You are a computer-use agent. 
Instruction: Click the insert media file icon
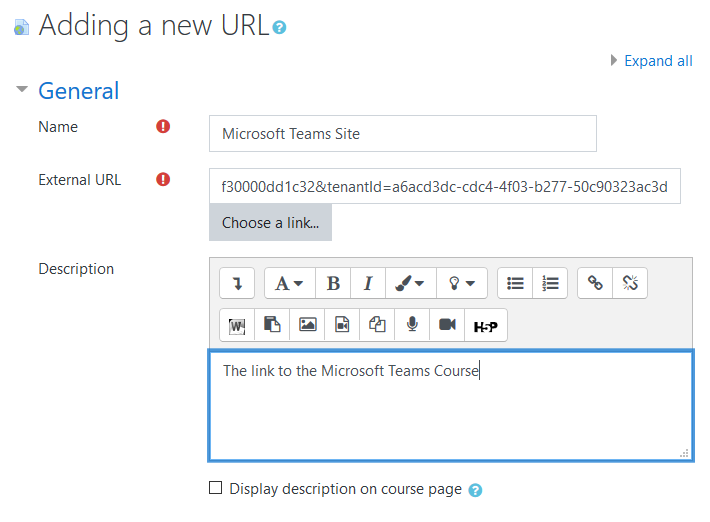click(x=342, y=325)
